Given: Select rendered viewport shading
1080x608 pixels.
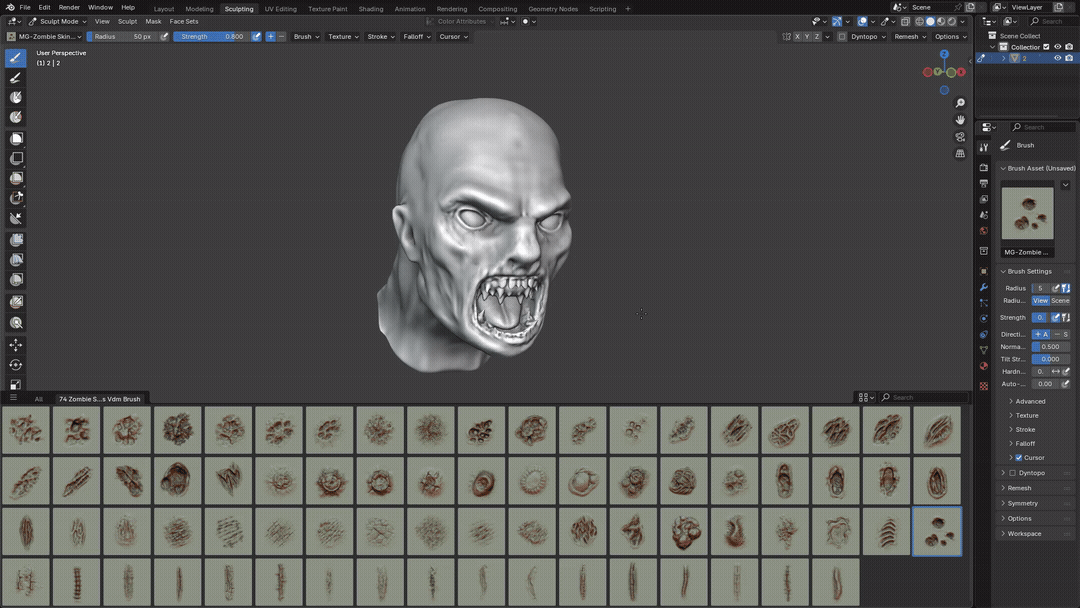Looking at the screenshot, I should (x=952, y=21).
